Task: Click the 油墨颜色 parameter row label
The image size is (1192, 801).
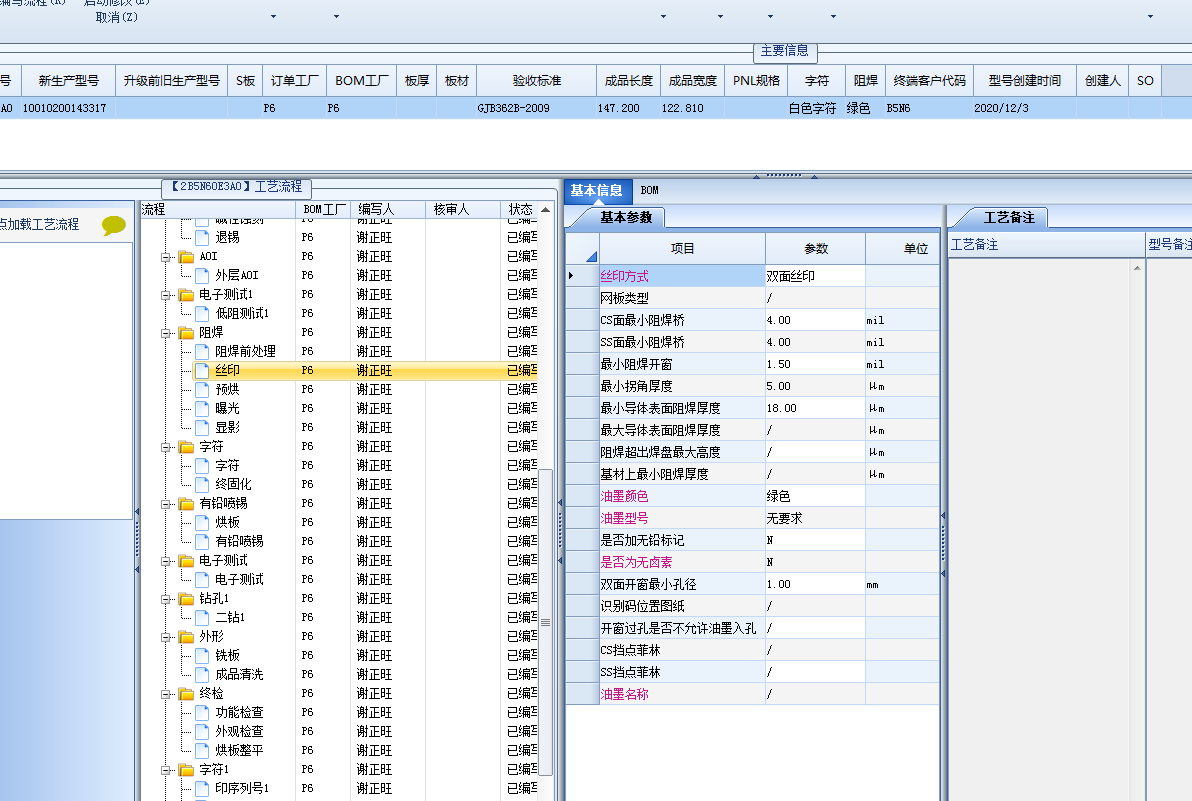Action: pyautogui.click(x=625, y=496)
